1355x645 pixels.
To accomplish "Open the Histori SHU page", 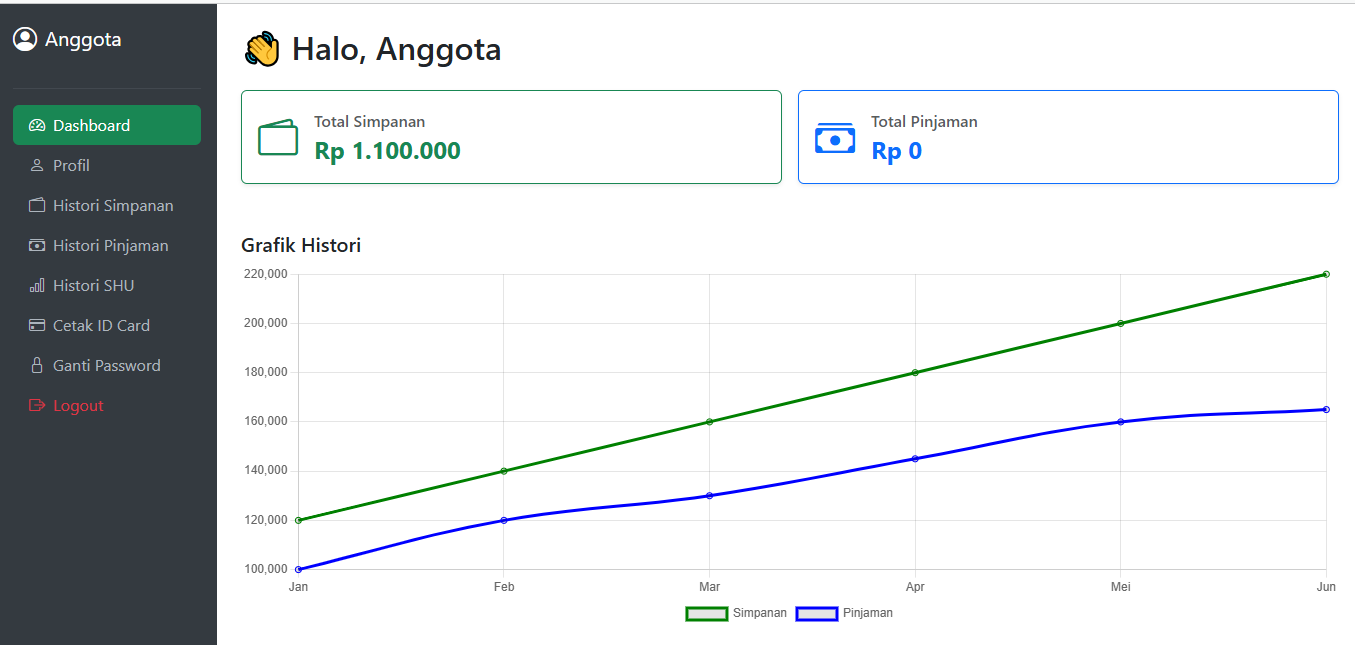I will (x=93, y=286).
